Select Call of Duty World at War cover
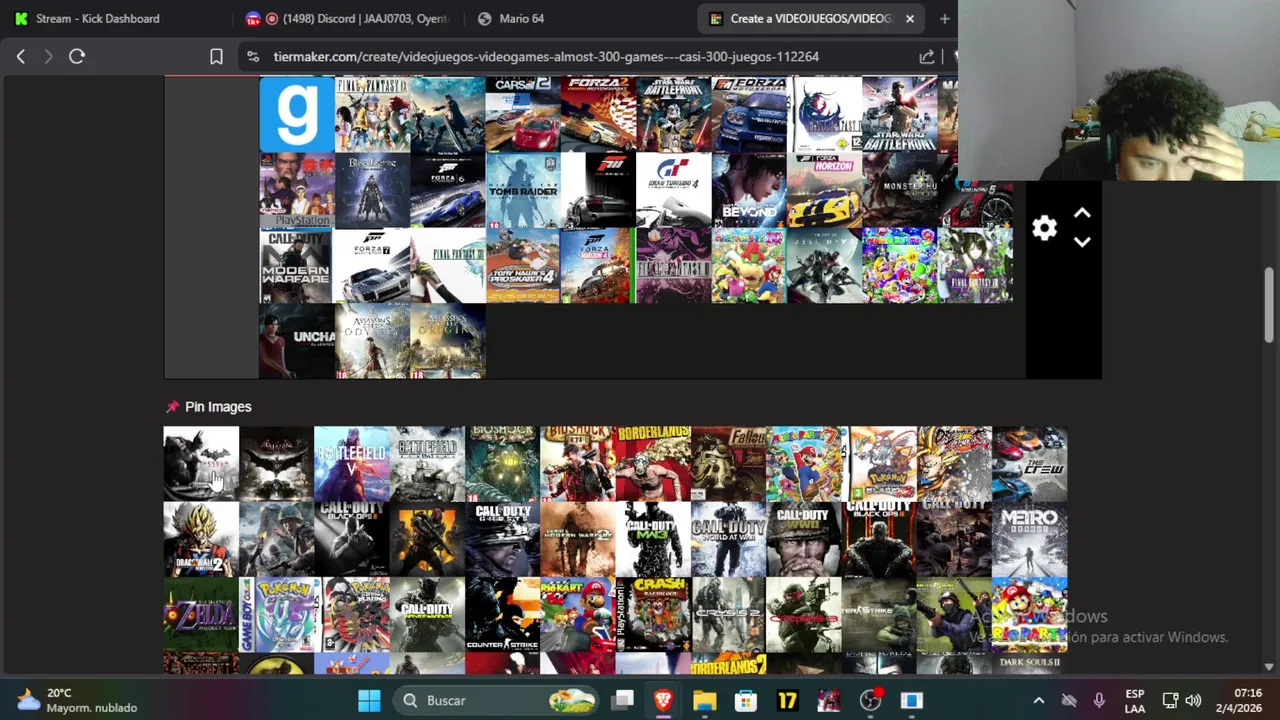 [x=728, y=540]
